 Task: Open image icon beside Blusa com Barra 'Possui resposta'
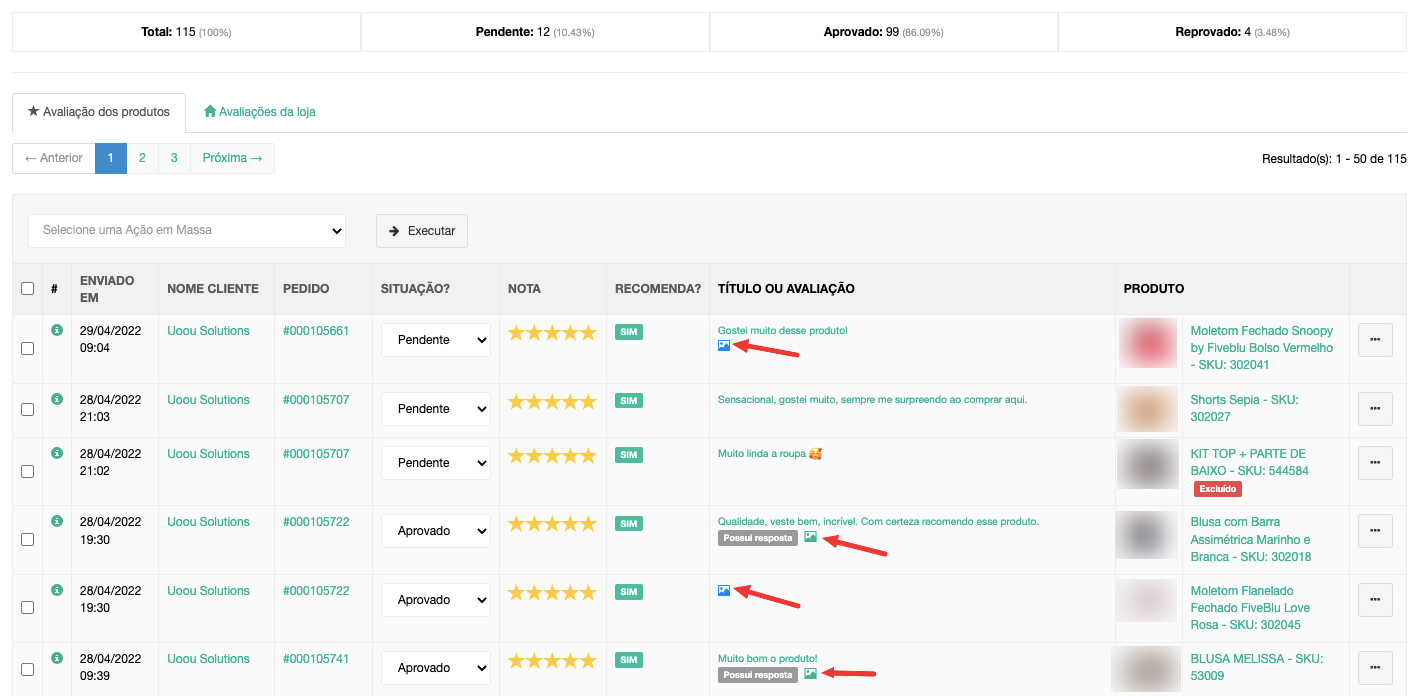(811, 537)
